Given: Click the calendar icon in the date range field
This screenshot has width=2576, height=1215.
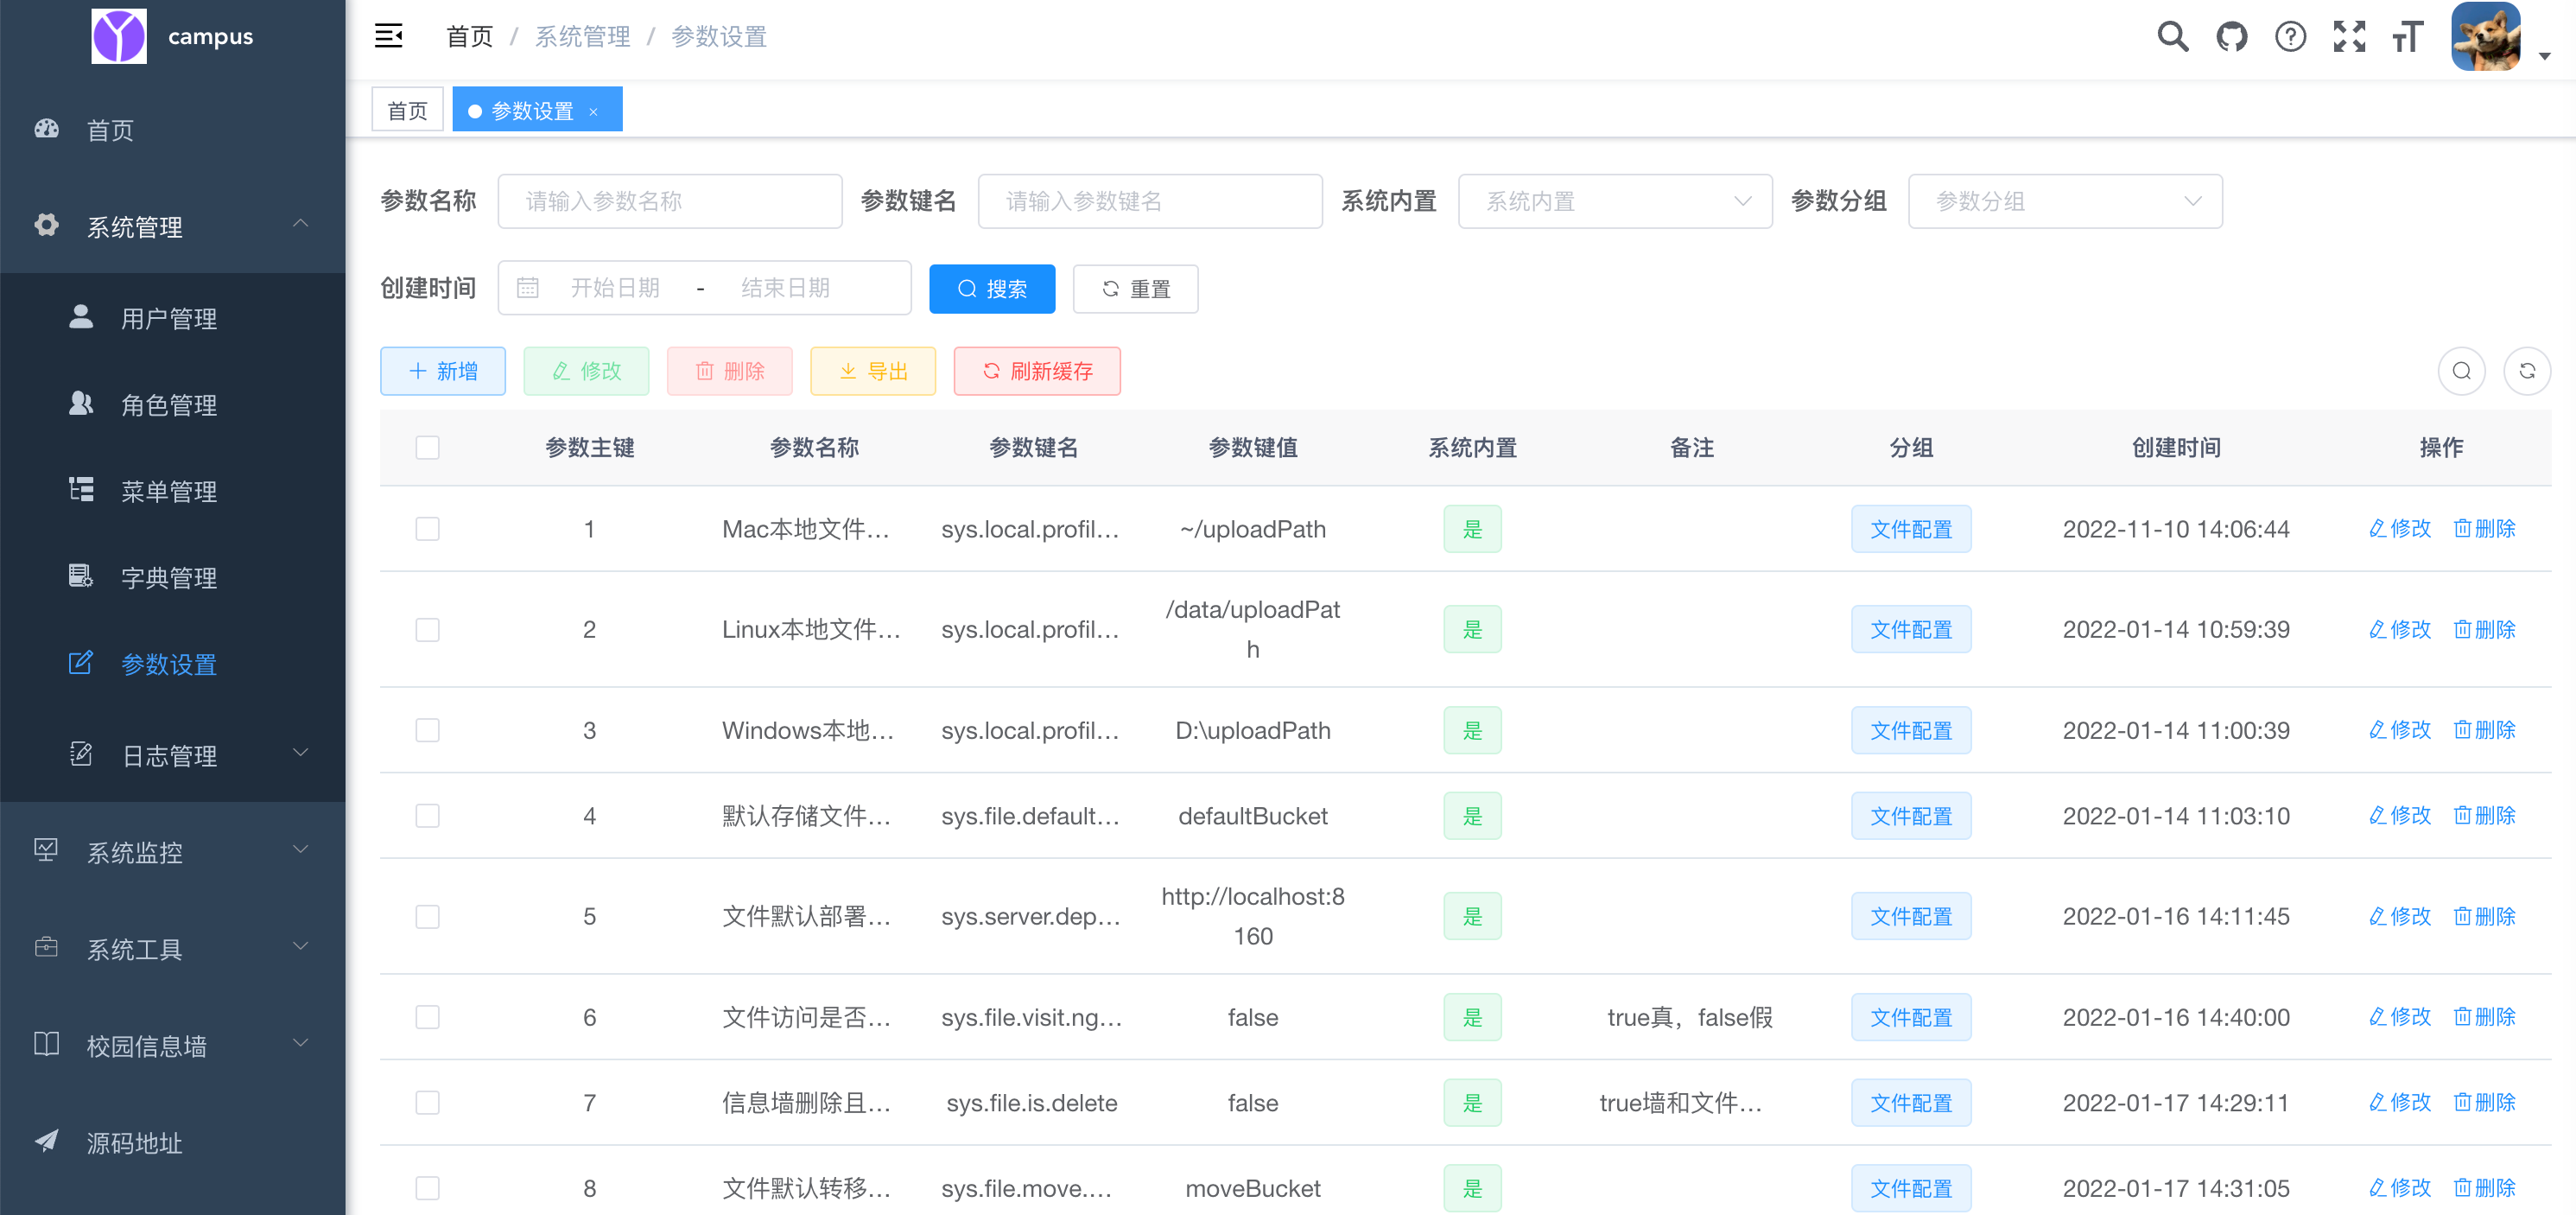Looking at the screenshot, I should click(527, 288).
